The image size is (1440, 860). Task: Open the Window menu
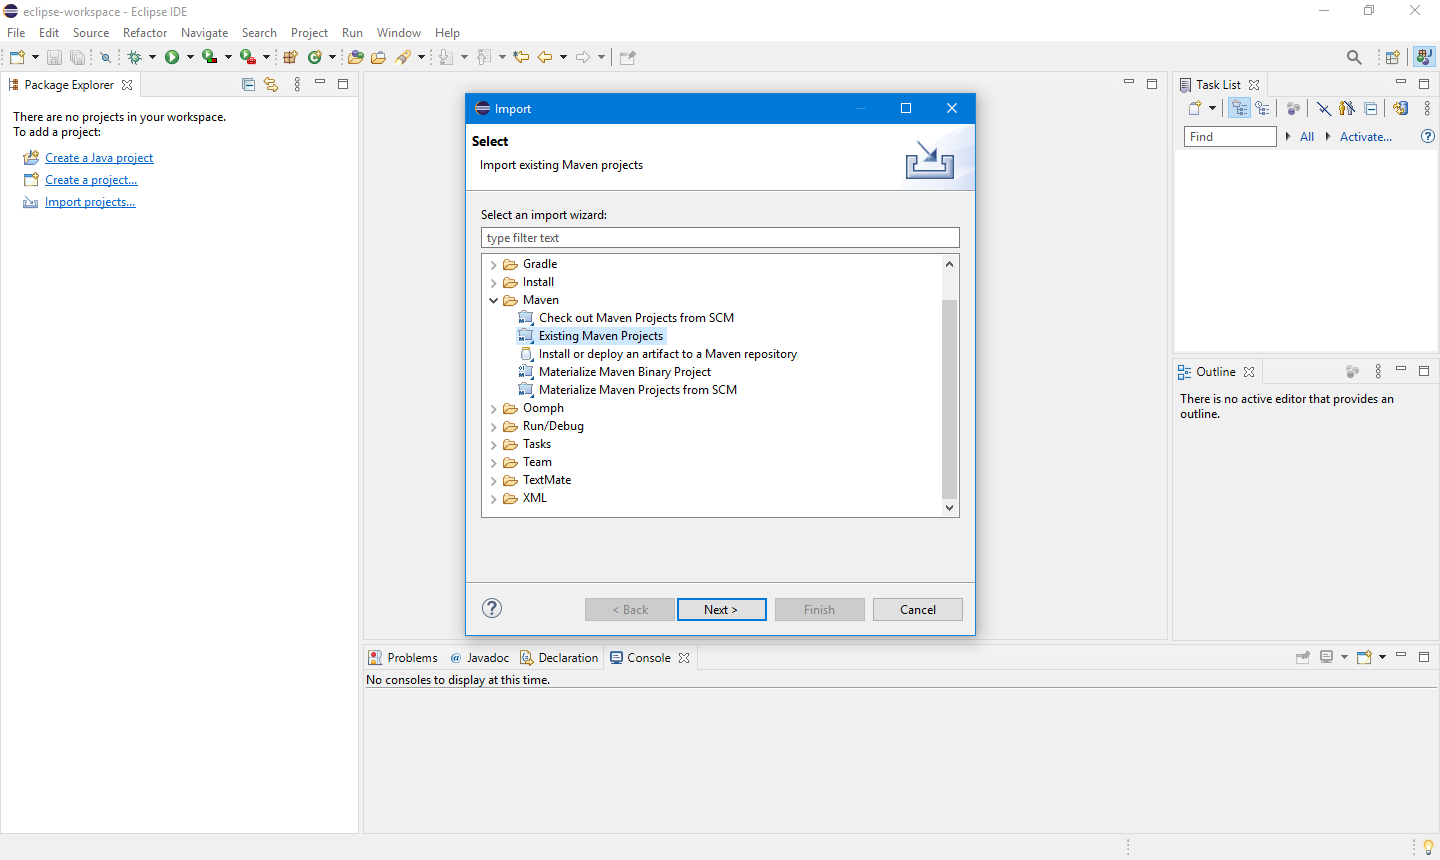pos(398,32)
